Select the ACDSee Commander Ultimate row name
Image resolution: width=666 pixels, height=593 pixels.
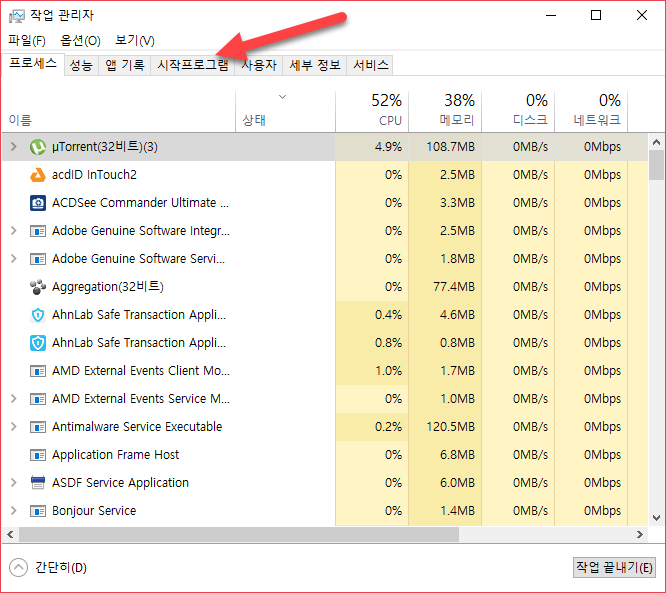pyautogui.click(x=141, y=203)
